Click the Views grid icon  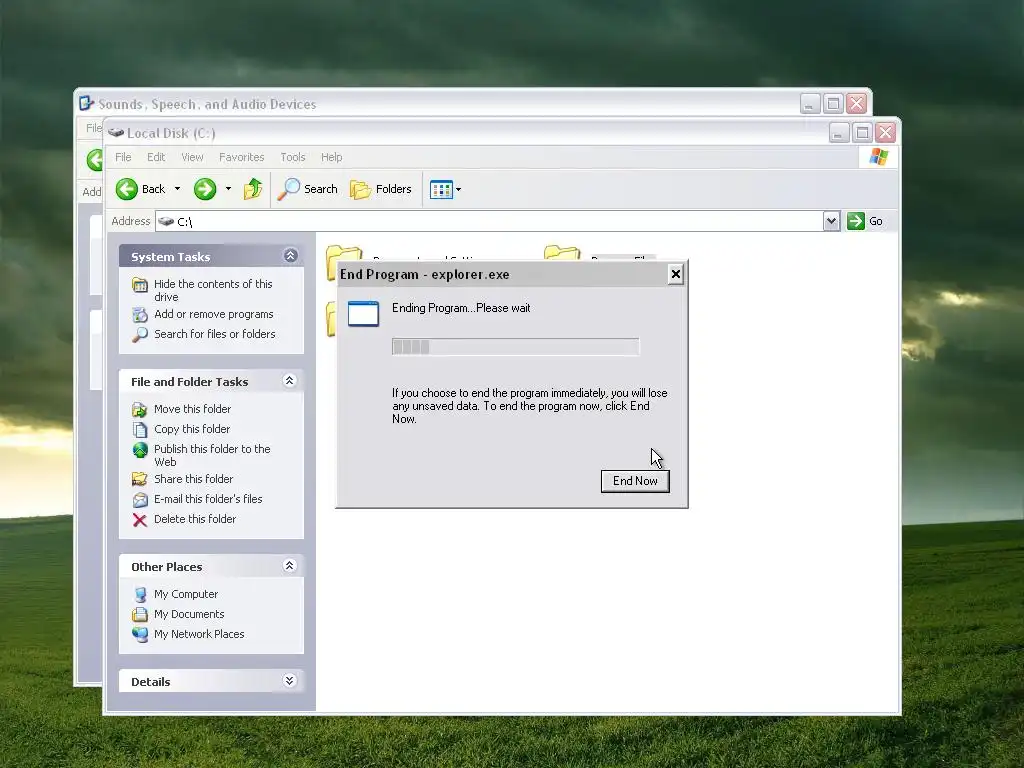click(441, 189)
